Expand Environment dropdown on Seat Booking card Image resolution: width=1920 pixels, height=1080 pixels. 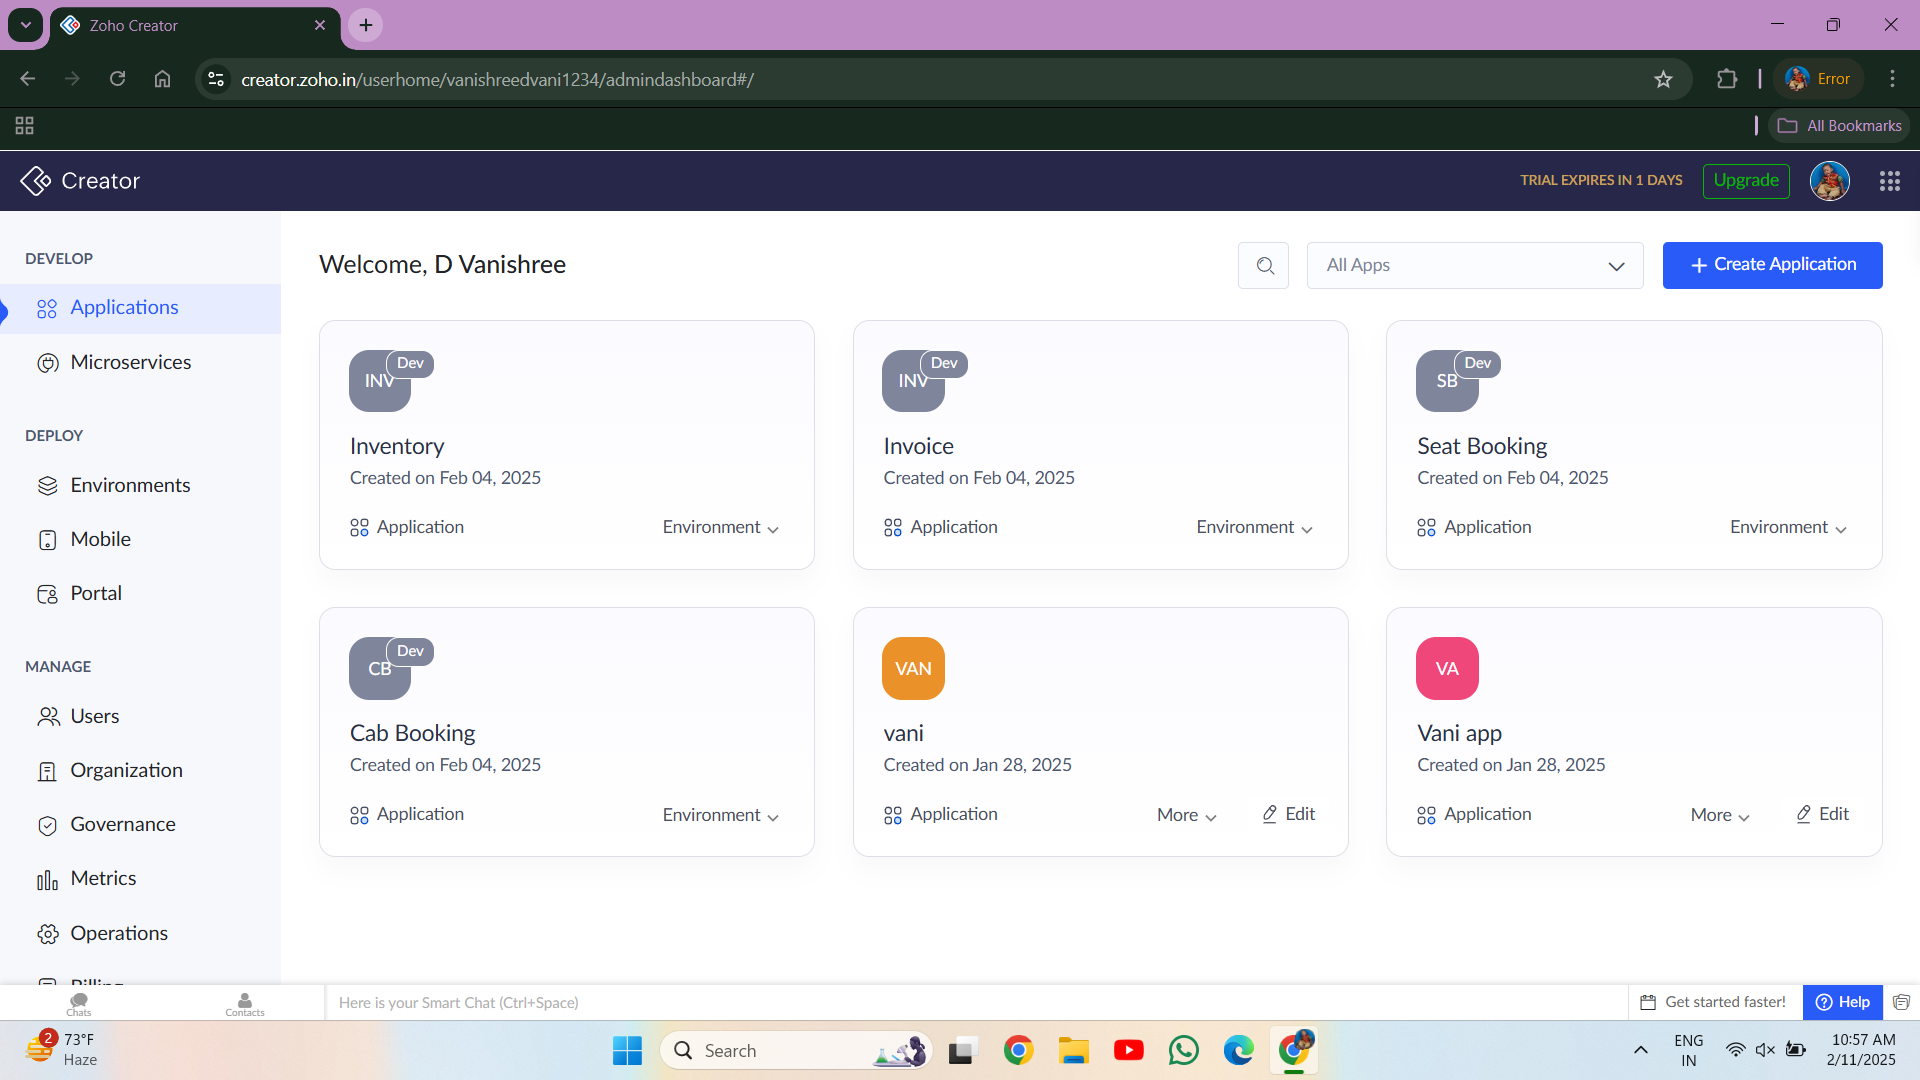point(1787,527)
